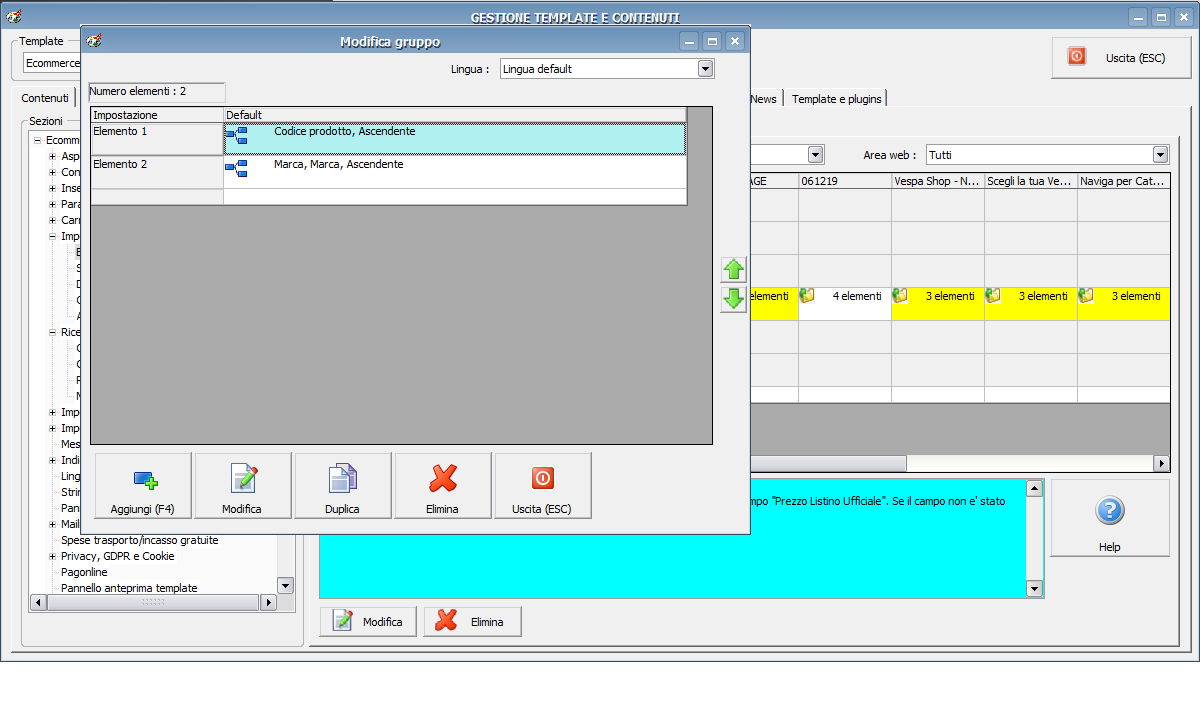Click the Elemento 1 row header

[x=157, y=138]
